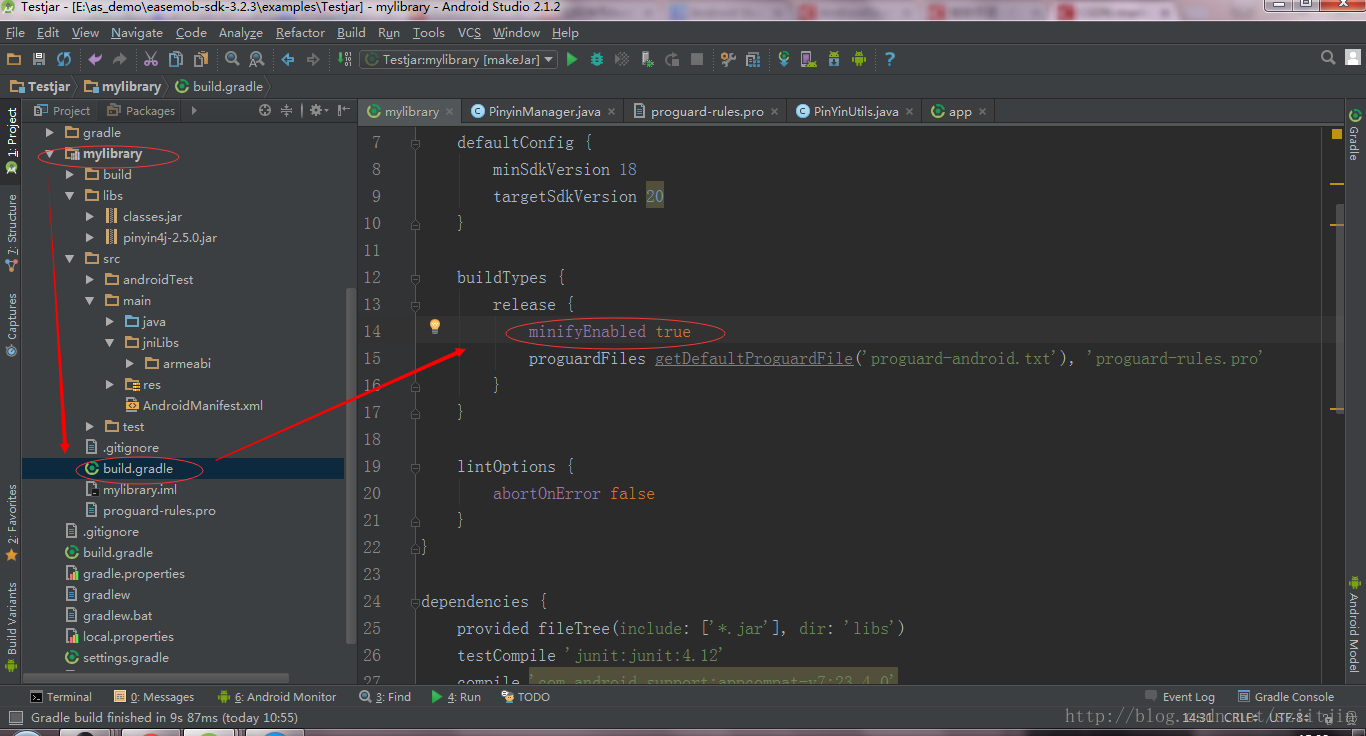Viewport: 1366px width, 736px height.
Task: Click the Paste toolbar icon
Action: point(201,60)
